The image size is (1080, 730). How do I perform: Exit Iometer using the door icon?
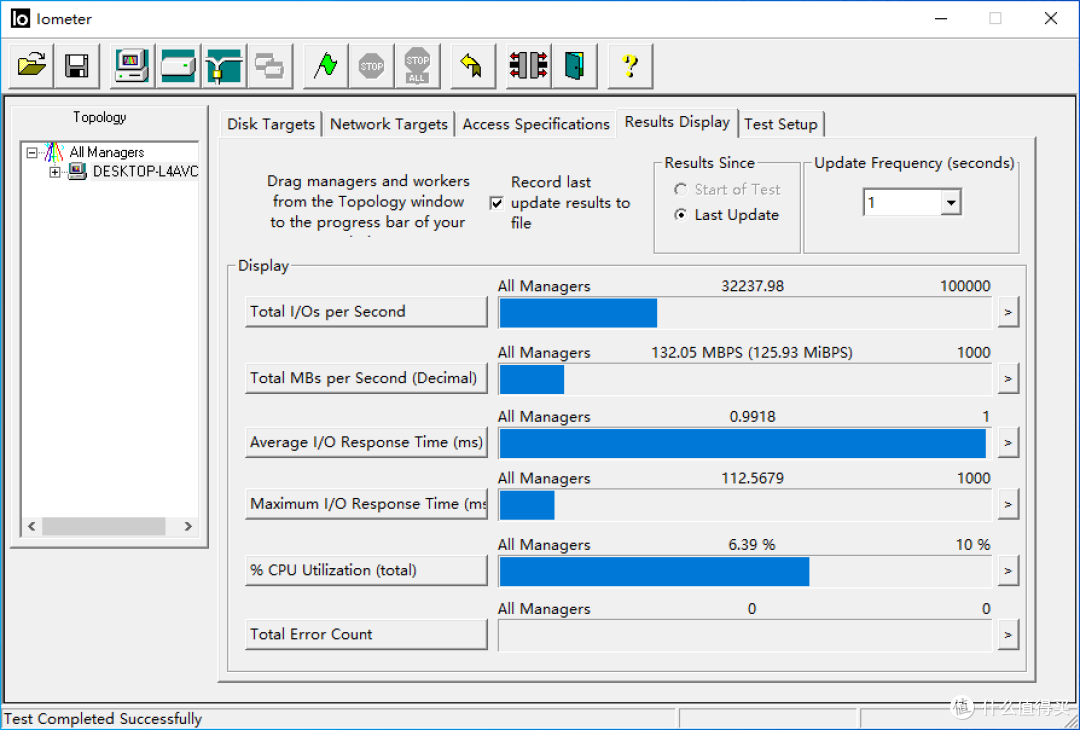tap(574, 66)
